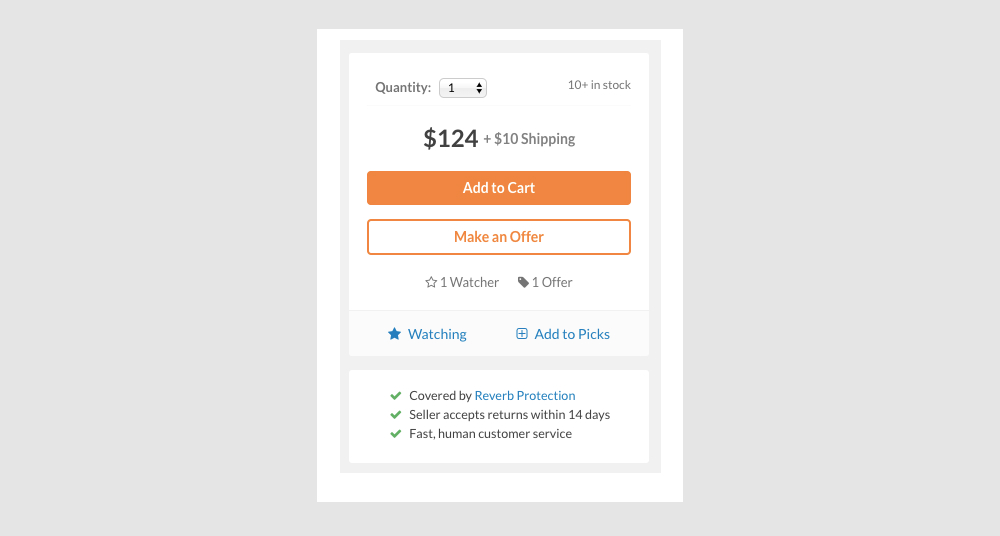The image size is (1000, 536).
Task: Click the green checkmark beside customer service
Action: point(396,434)
